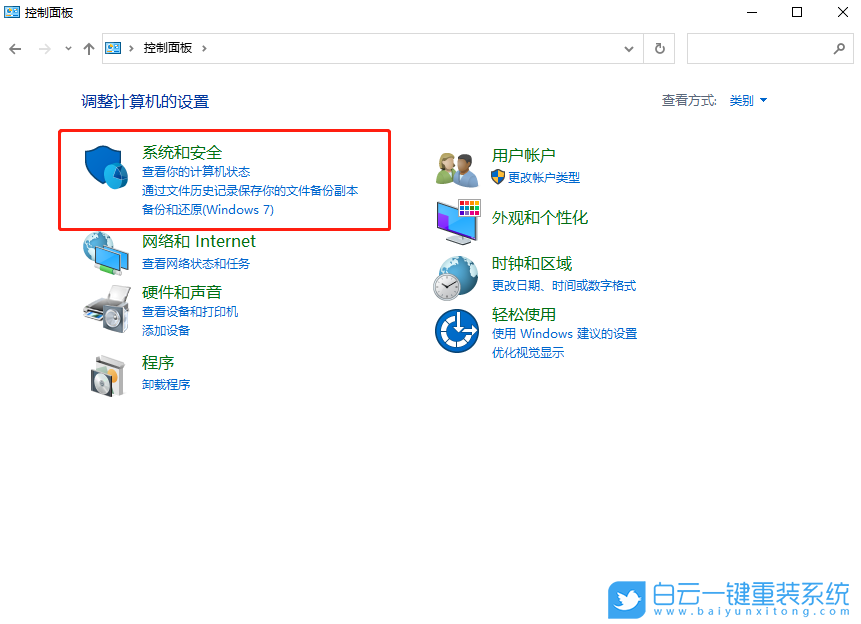Open the 外观和个性化 display icon
Image resolution: width=861 pixels, height=624 pixels.
pyautogui.click(x=457, y=219)
